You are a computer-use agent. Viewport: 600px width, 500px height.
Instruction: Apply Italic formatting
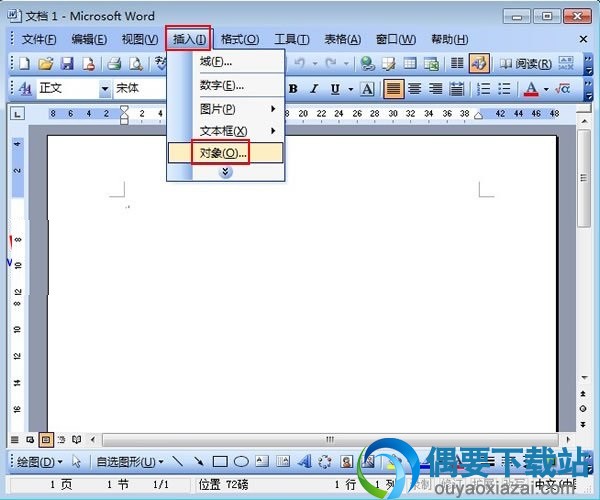pyautogui.click(x=314, y=89)
